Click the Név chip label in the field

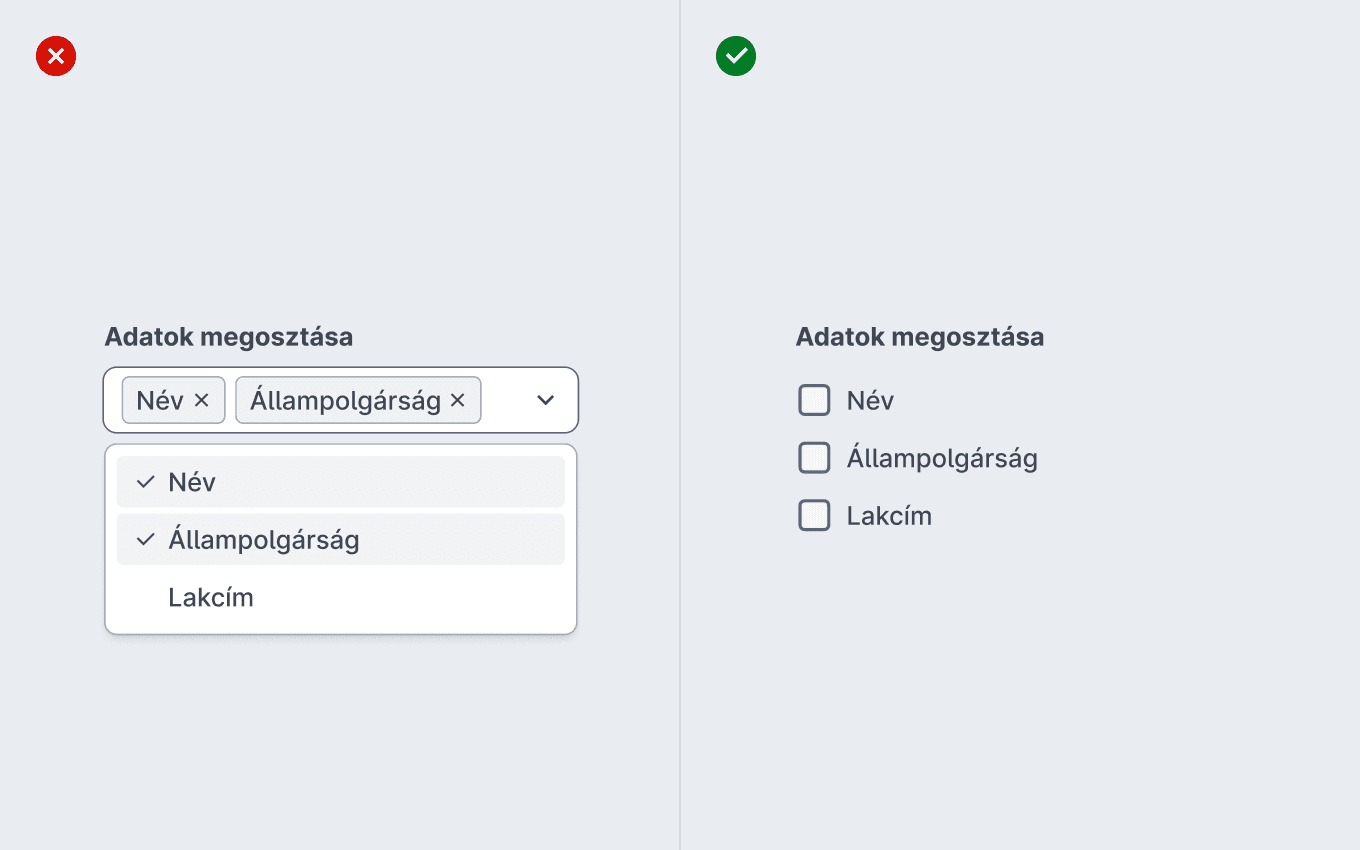tap(160, 400)
